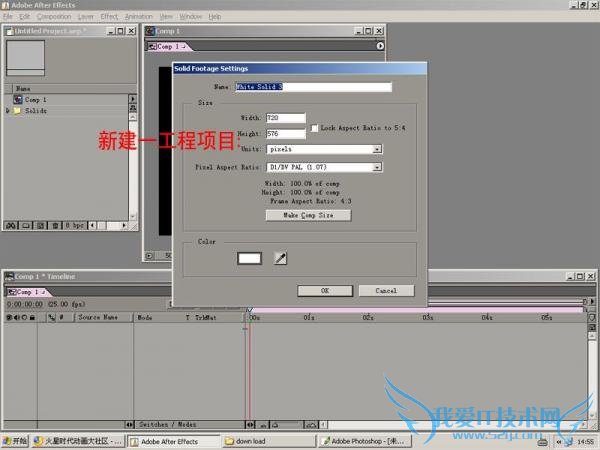
Task: Open the Layer menu
Action: [x=86, y=16]
